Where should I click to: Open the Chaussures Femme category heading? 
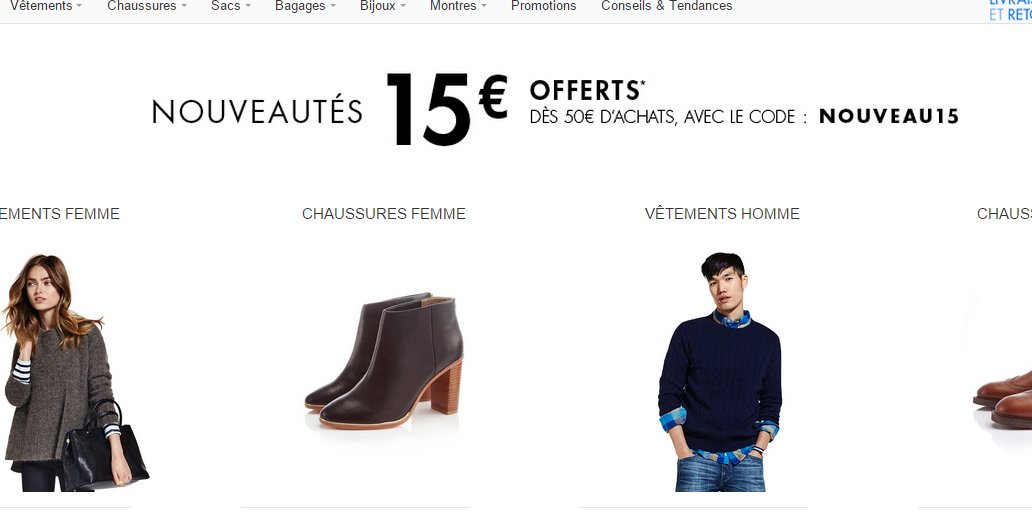point(384,213)
